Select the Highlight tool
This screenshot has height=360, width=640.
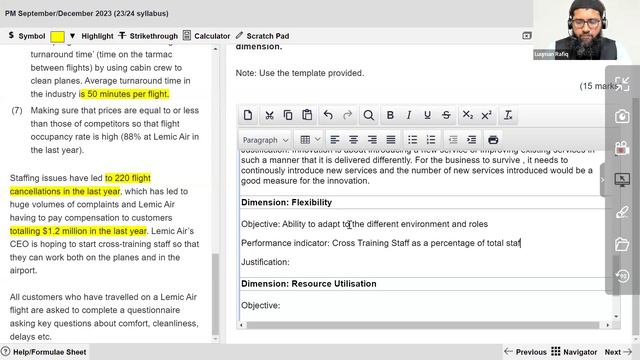[x=97, y=36]
